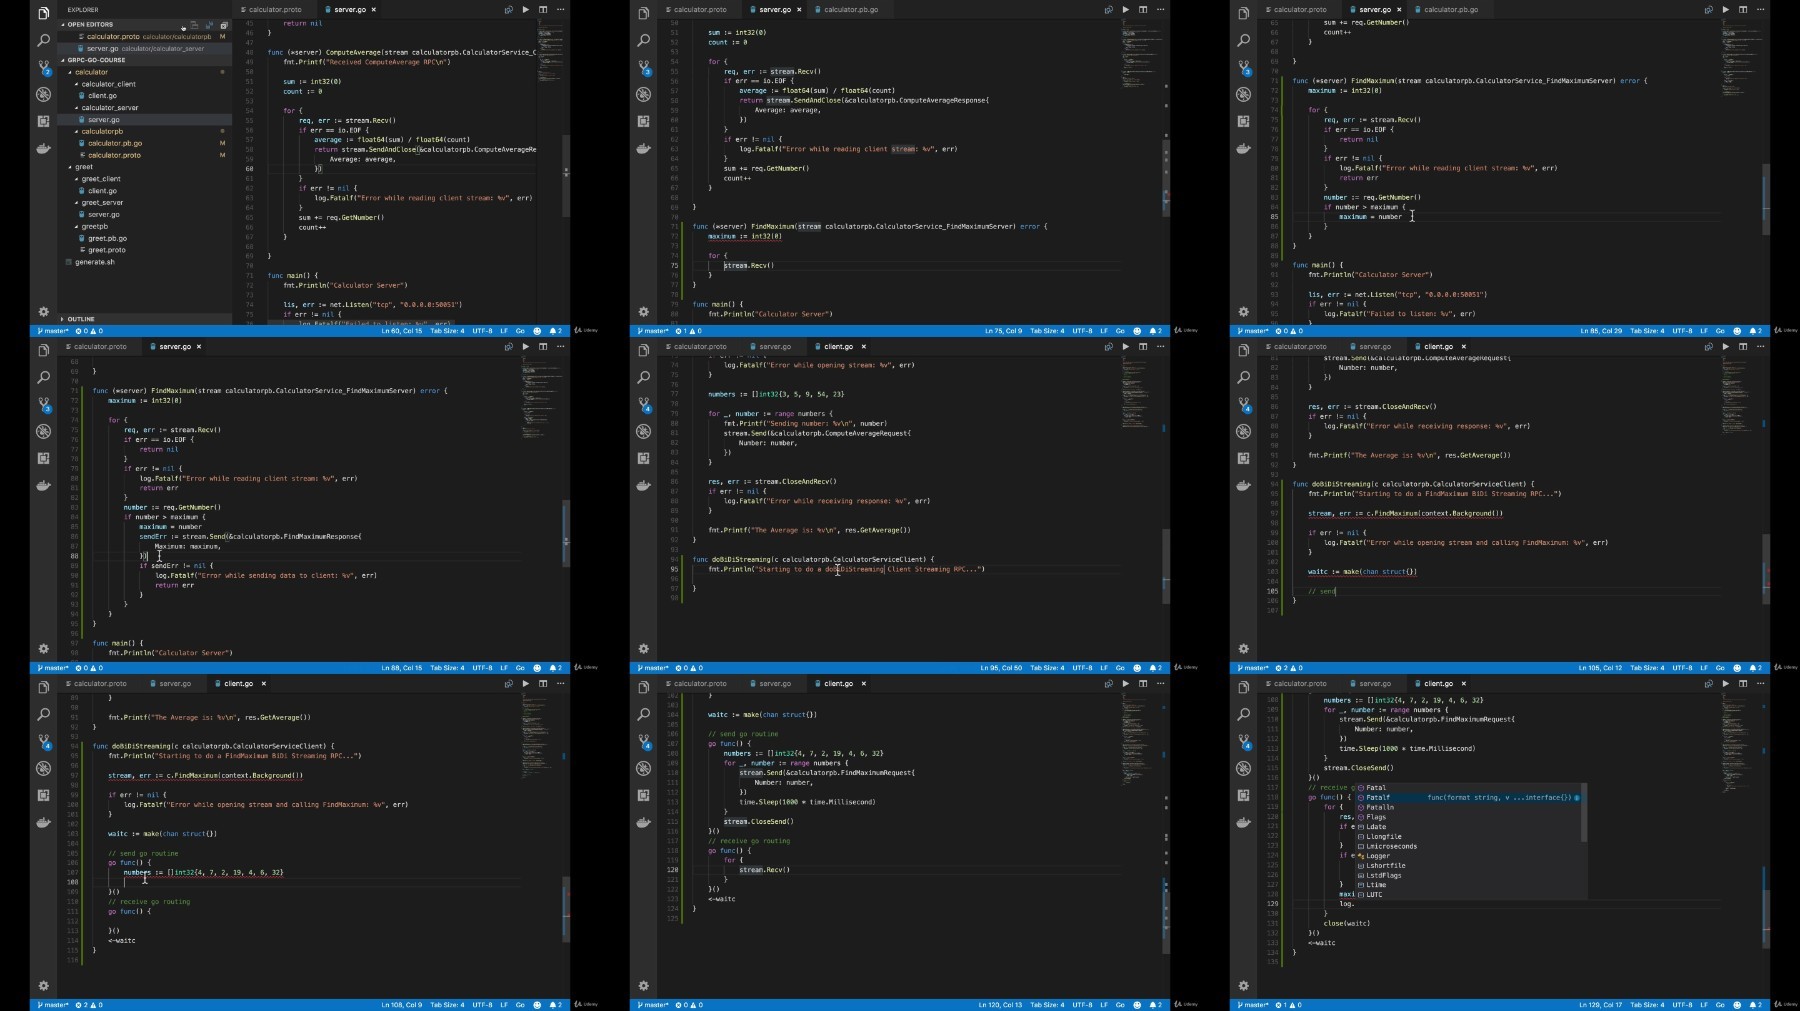Open greet.proto from the Explorer file tree
1800x1011 pixels.
click(x=106, y=250)
